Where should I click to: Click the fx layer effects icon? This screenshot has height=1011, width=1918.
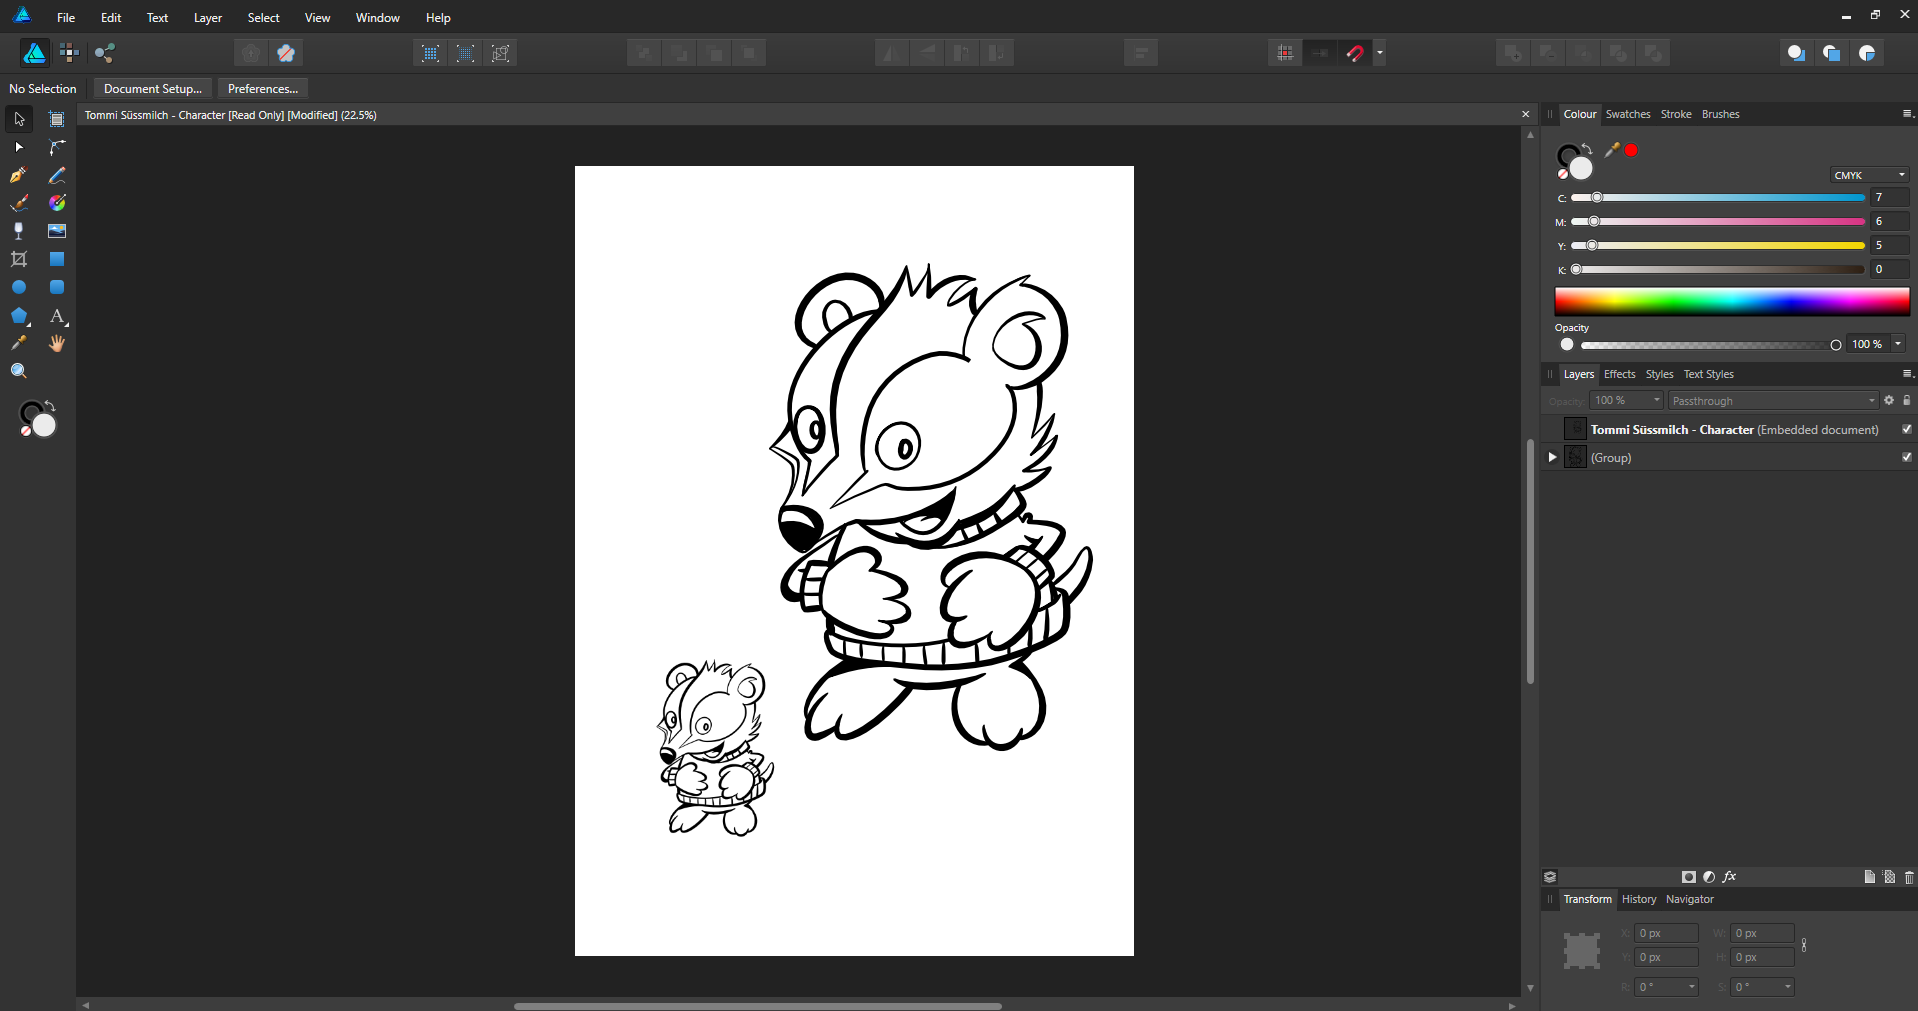click(x=1729, y=877)
